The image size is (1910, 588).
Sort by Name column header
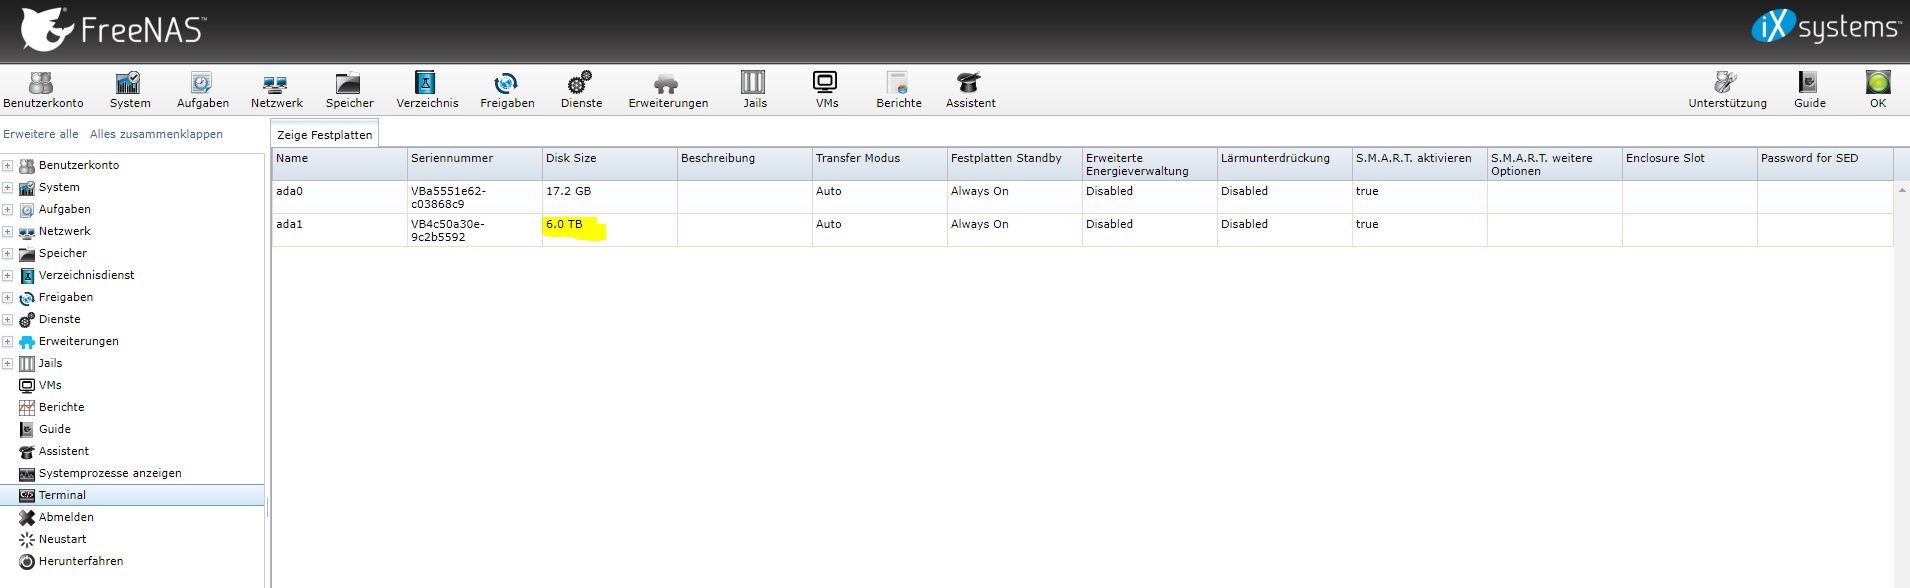pyautogui.click(x=339, y=164)
